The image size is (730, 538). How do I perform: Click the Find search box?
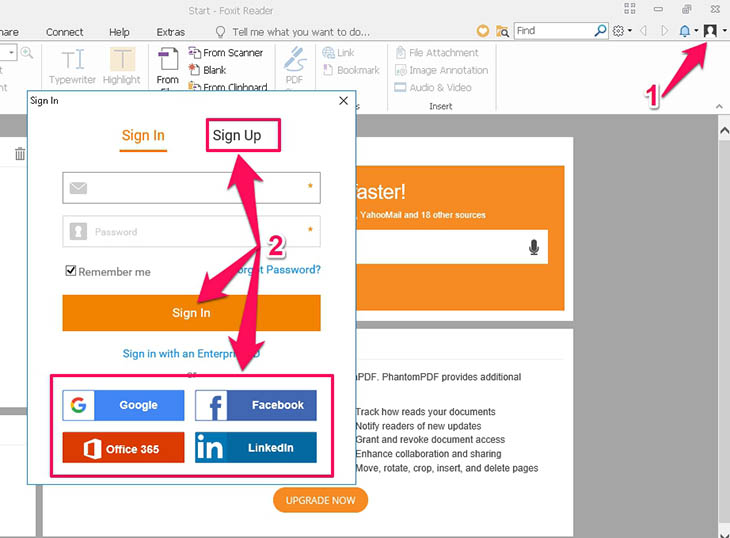(554, 31)
